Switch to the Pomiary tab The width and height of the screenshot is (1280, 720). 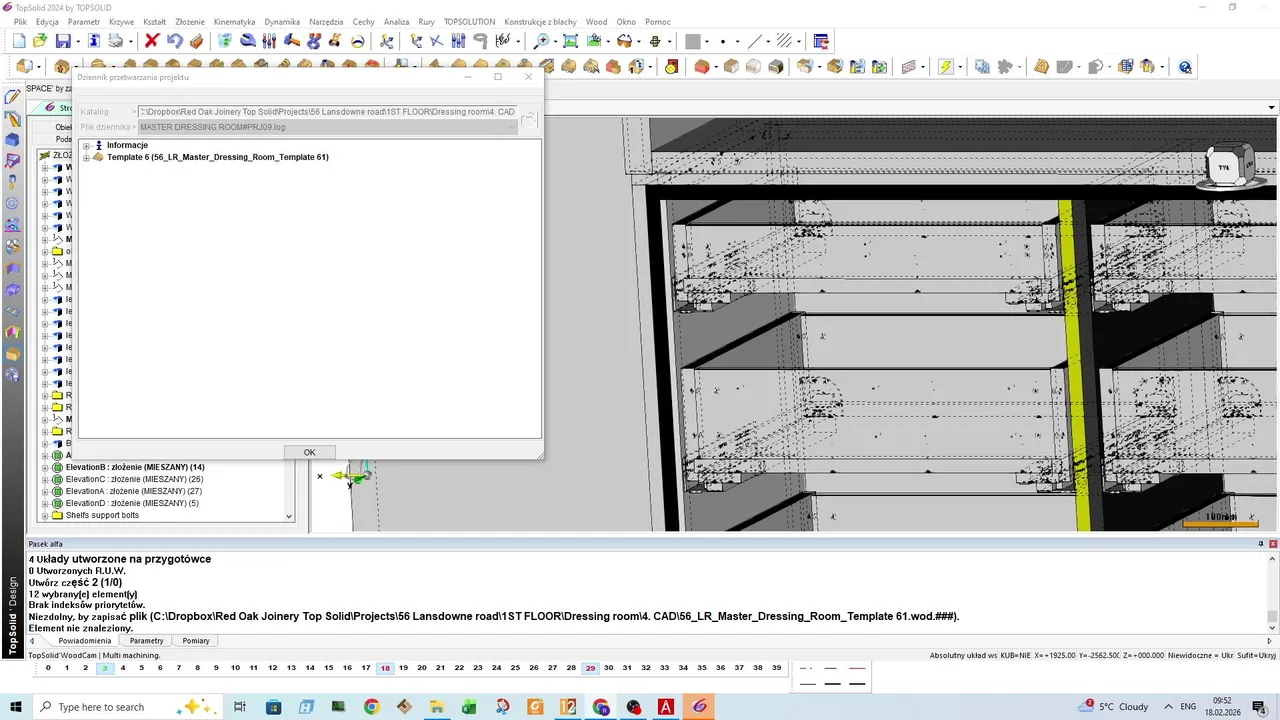196,640
